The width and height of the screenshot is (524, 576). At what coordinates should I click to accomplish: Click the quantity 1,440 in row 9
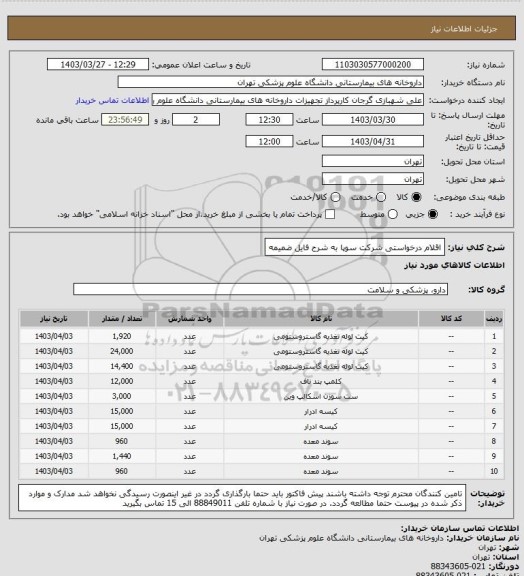(122, 456)
